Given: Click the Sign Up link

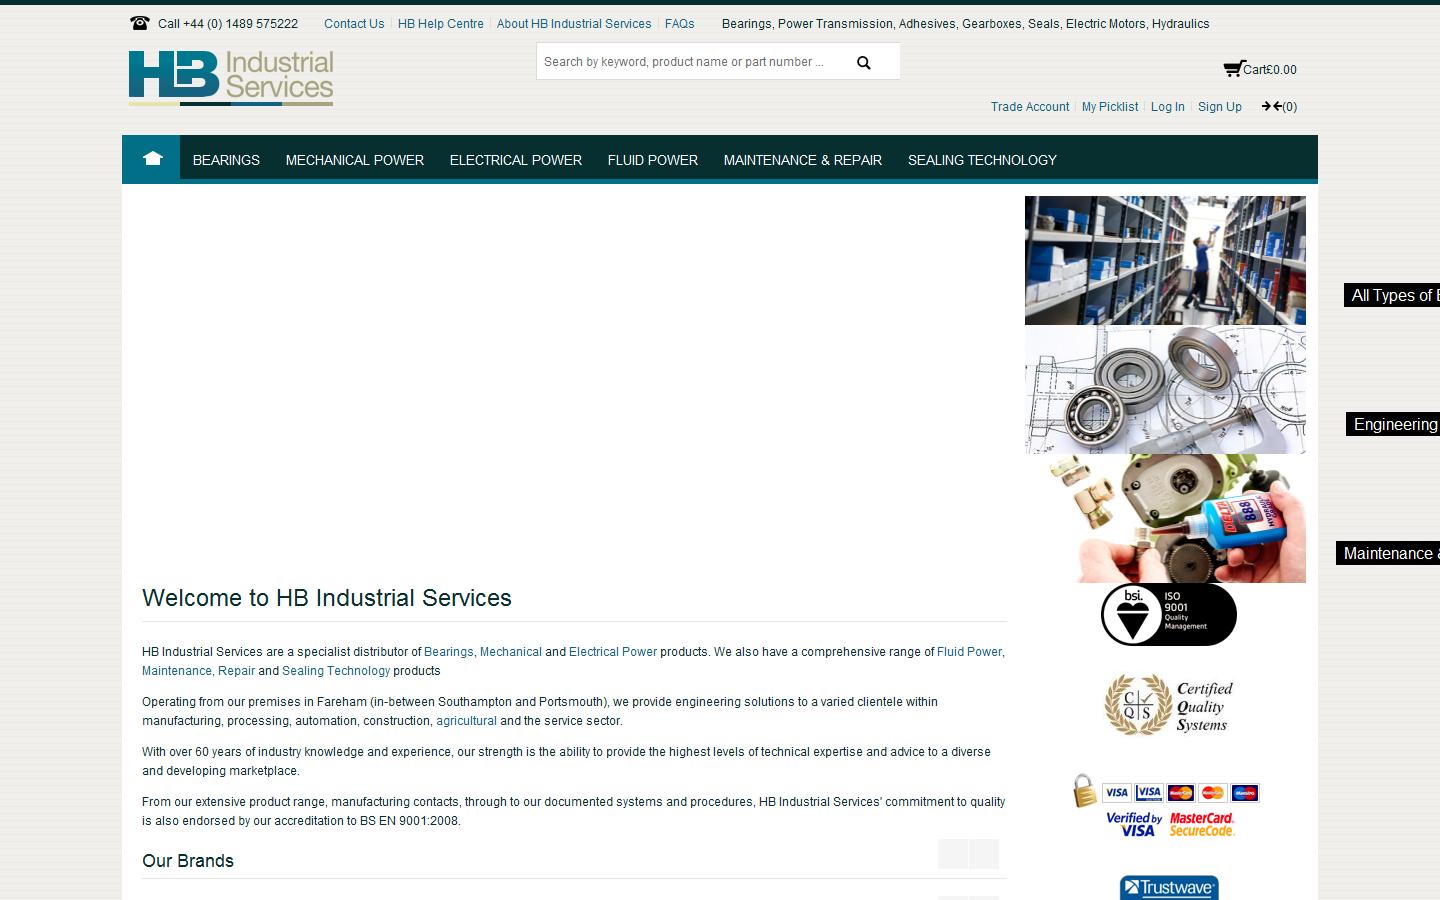Looking at the screenshot, I should click(x=1219, y=106).
